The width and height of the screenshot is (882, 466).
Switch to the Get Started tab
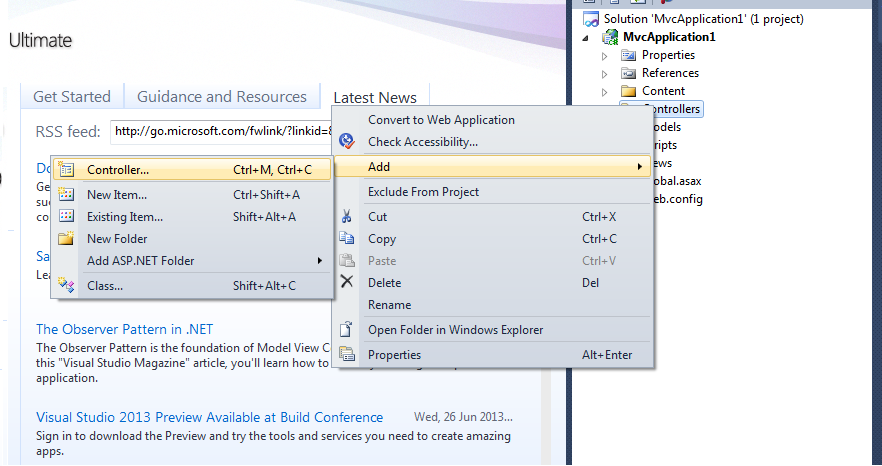(72, 96)
